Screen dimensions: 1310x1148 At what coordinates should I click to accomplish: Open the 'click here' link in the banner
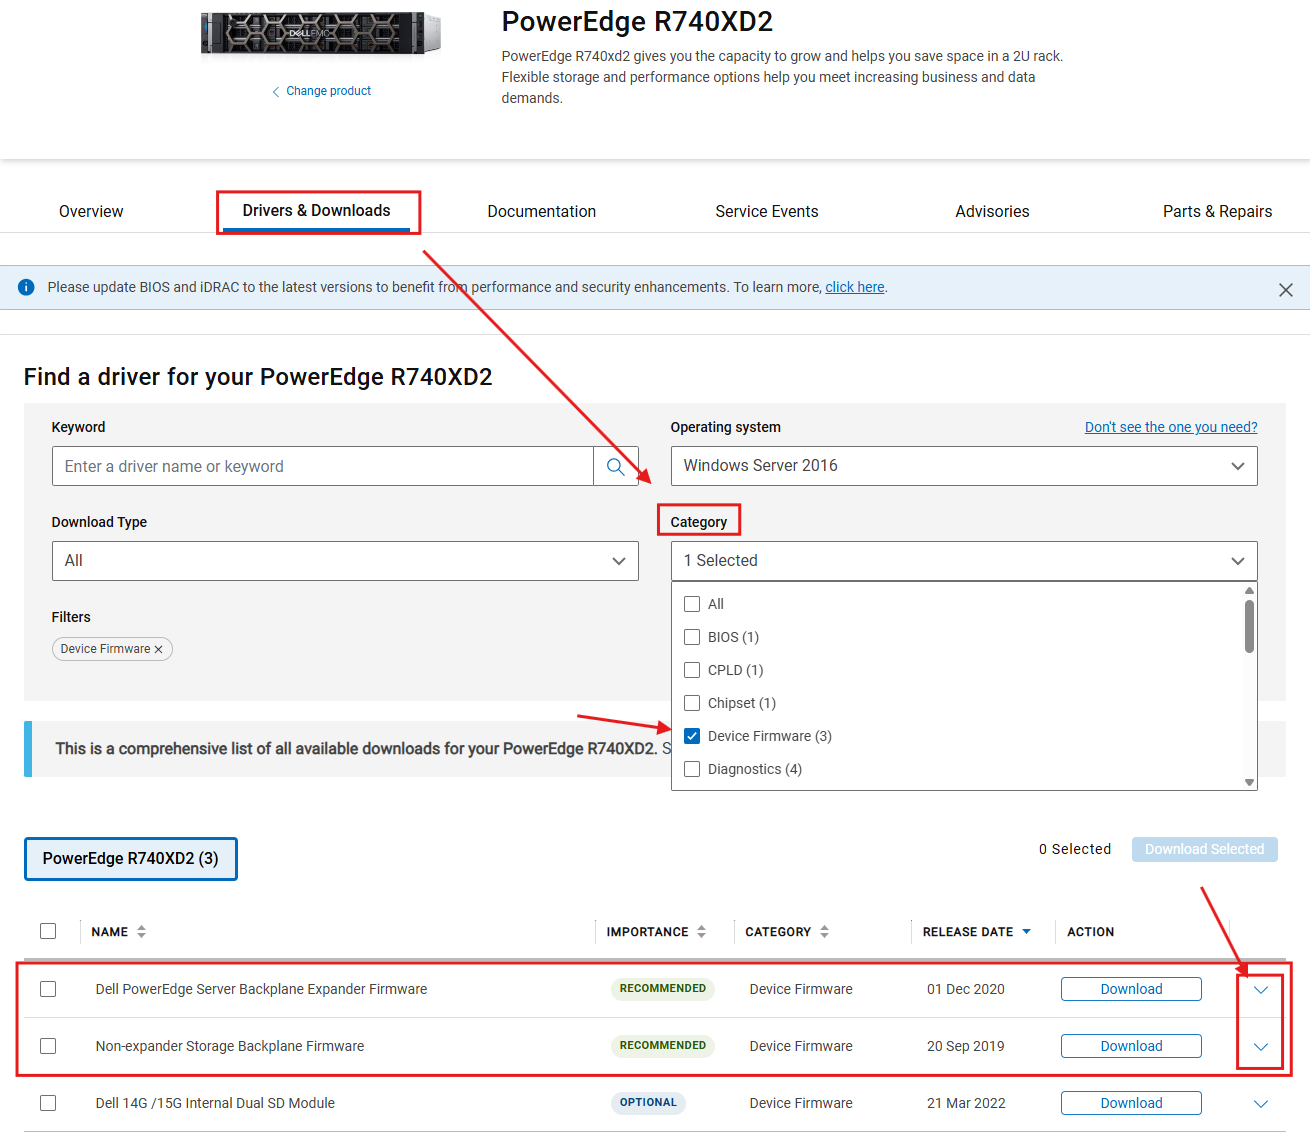854,287
